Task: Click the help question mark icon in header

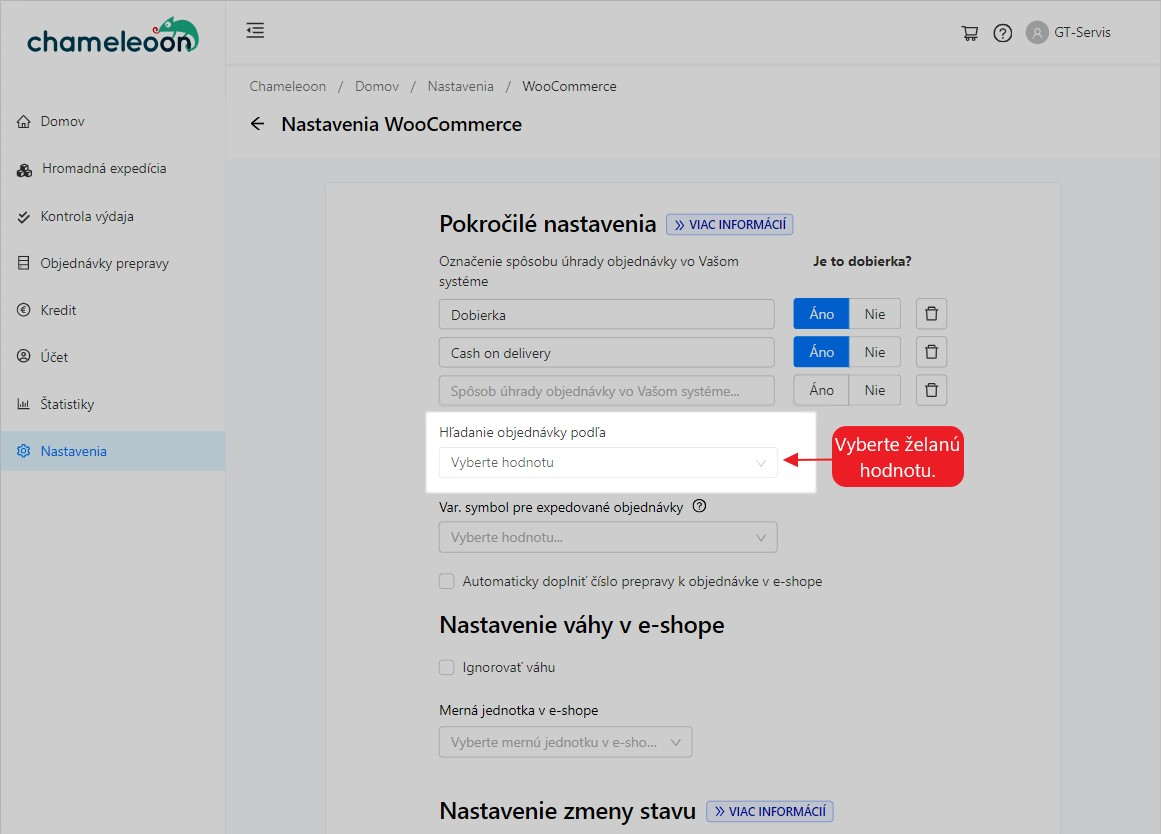Action: (x=1002, y=33)
